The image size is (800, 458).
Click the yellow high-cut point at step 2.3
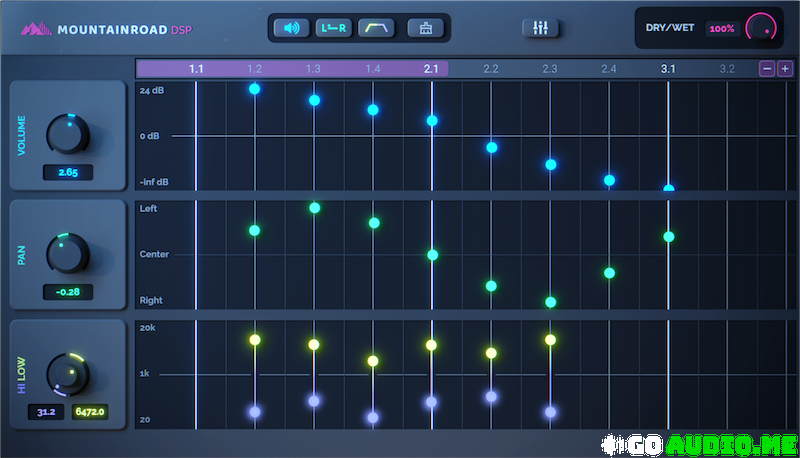click(550, 340)
